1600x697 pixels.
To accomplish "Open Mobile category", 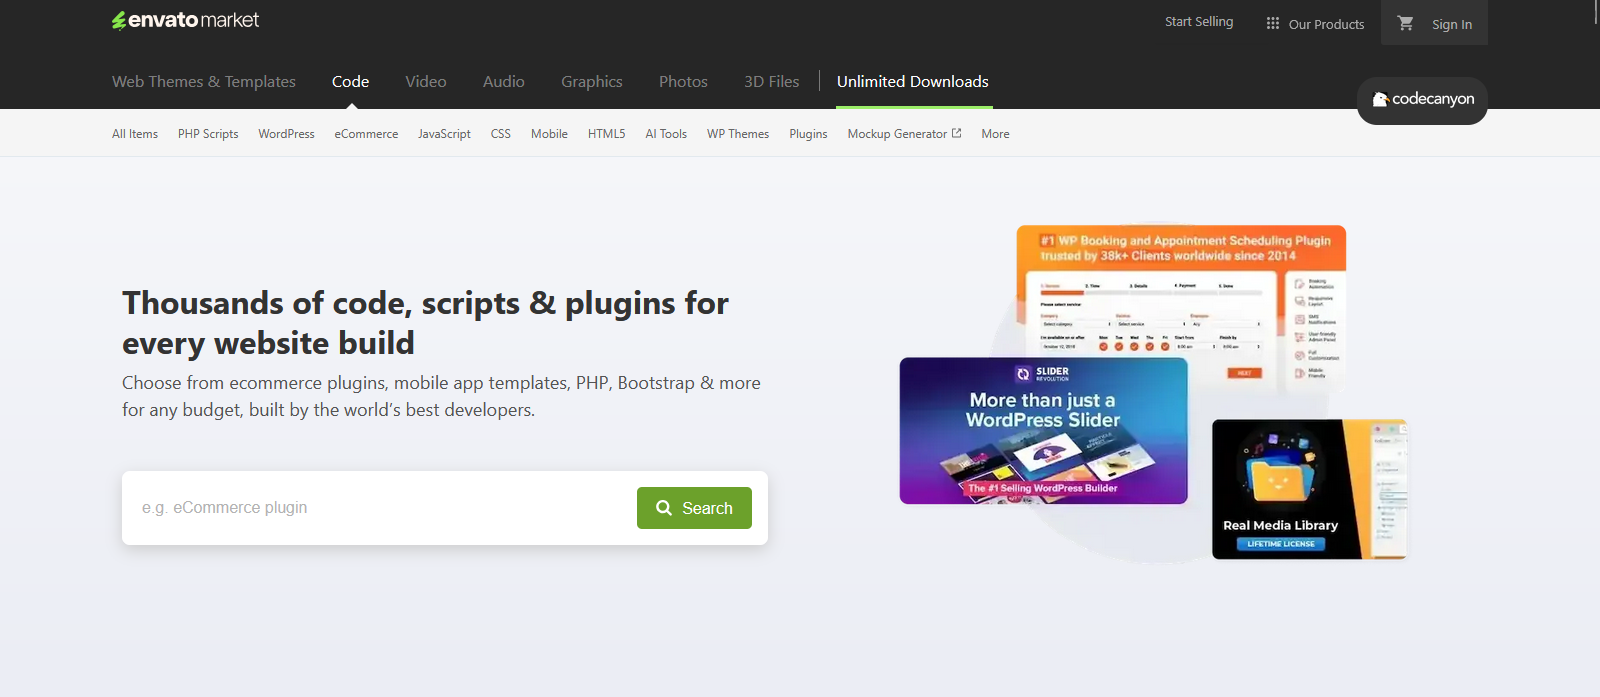I will click(x=549, y=134).
